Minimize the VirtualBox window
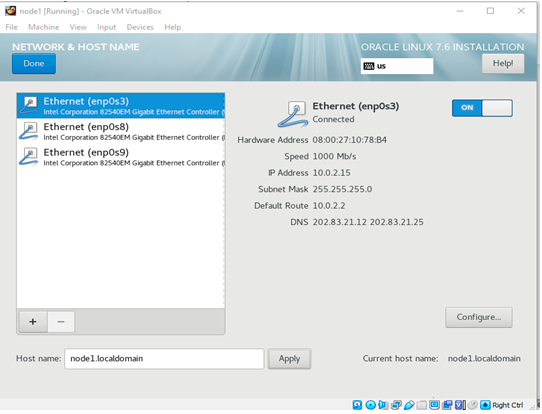Image resolution: width=542 pixels, height=414 pixels. click(x=460, y=11)
